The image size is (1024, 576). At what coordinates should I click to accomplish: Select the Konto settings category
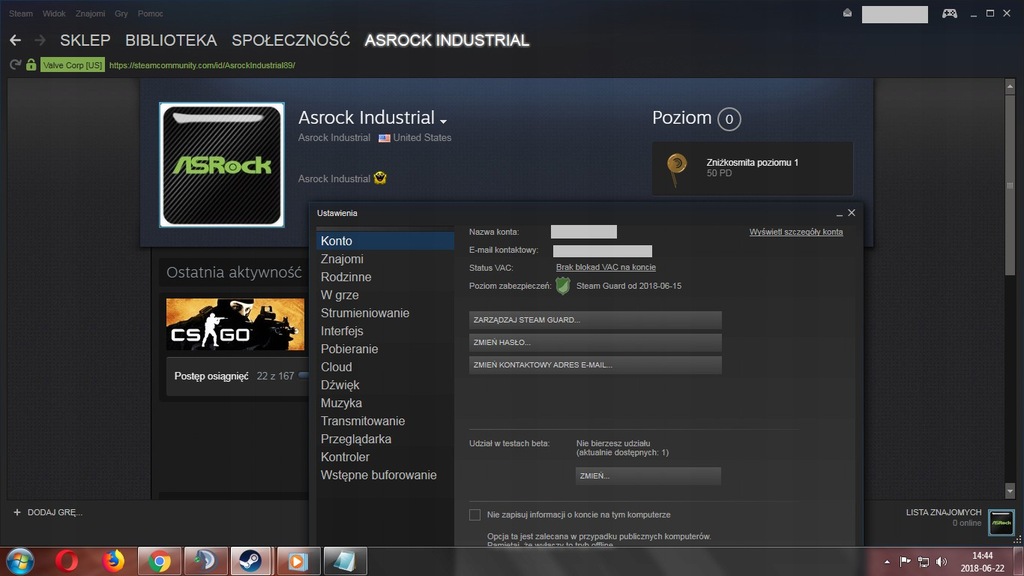(385, 241)
